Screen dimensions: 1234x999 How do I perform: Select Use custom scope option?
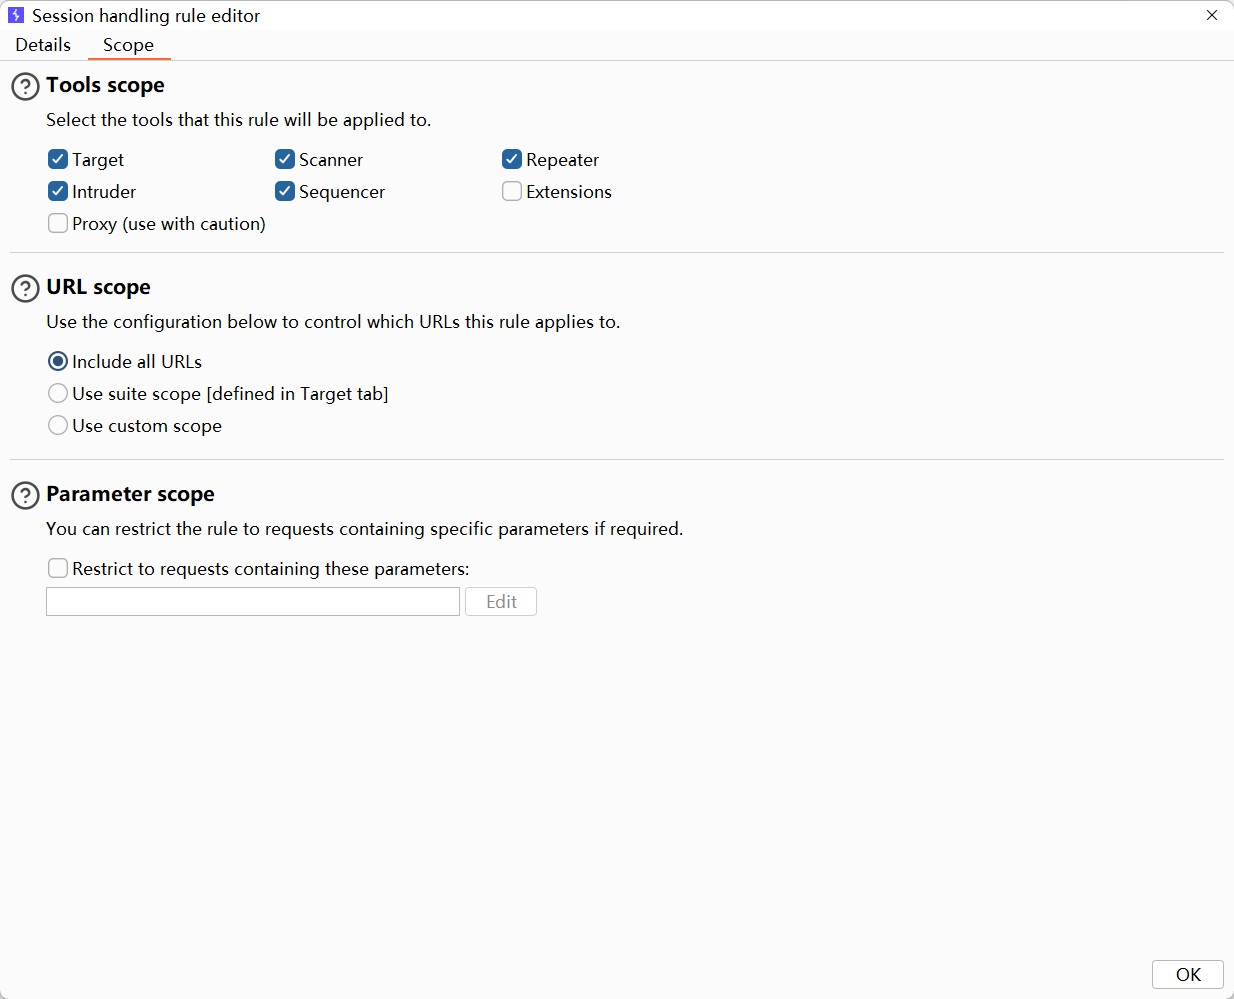point(58,426)
